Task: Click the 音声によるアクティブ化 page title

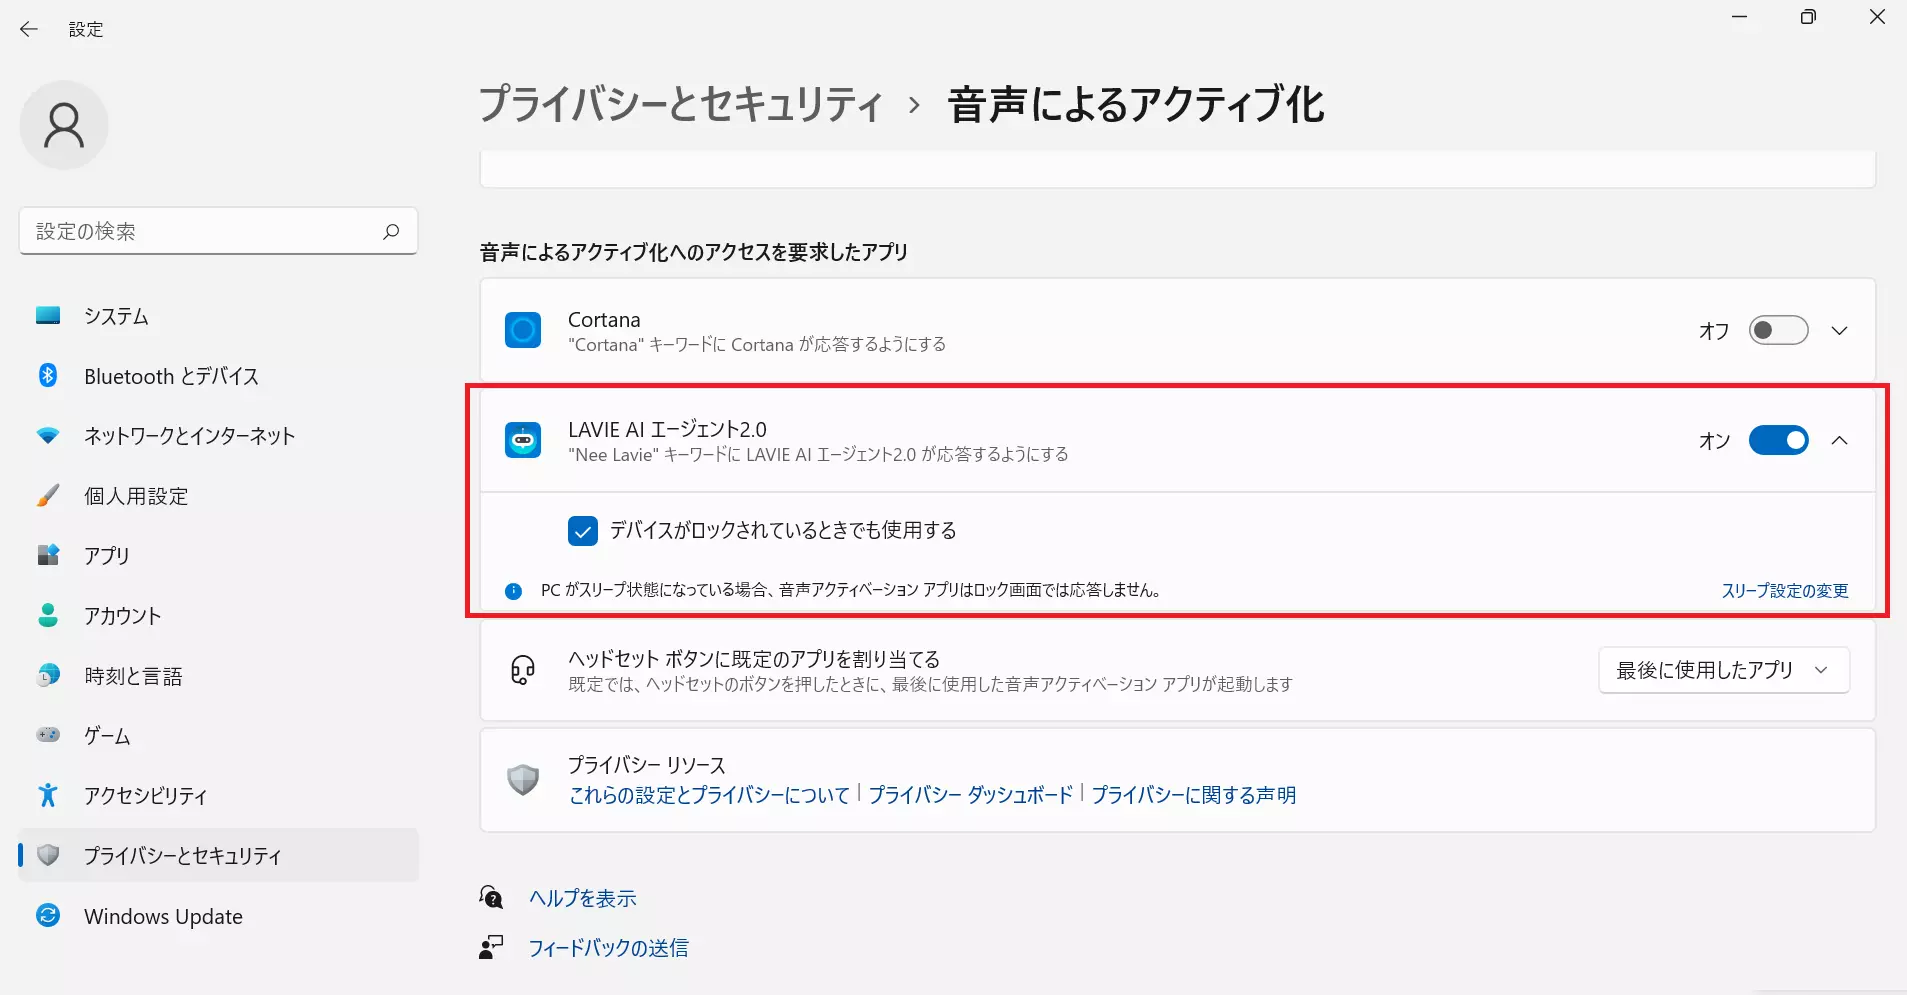Action: tap(1136, 104)
